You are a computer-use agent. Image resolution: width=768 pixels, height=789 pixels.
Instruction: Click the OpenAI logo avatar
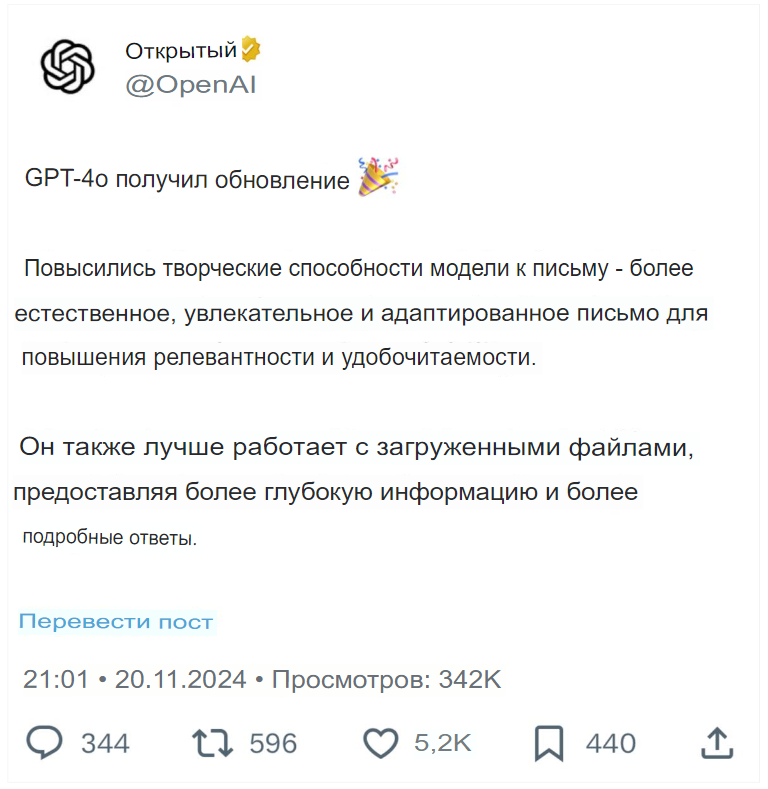coord(67,67)
